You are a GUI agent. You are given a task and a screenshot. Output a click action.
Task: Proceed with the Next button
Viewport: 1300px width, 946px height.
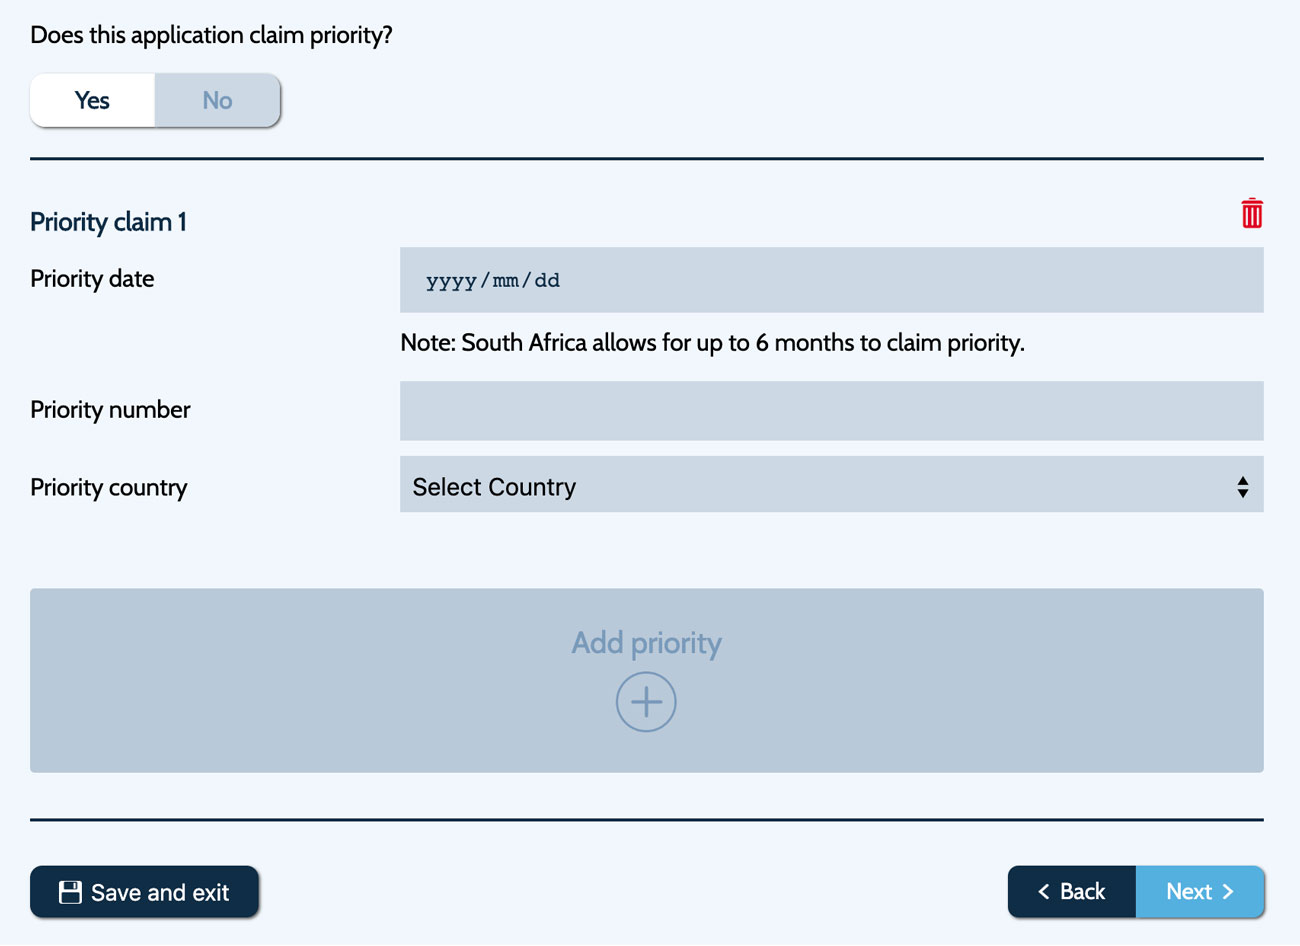1200,891
